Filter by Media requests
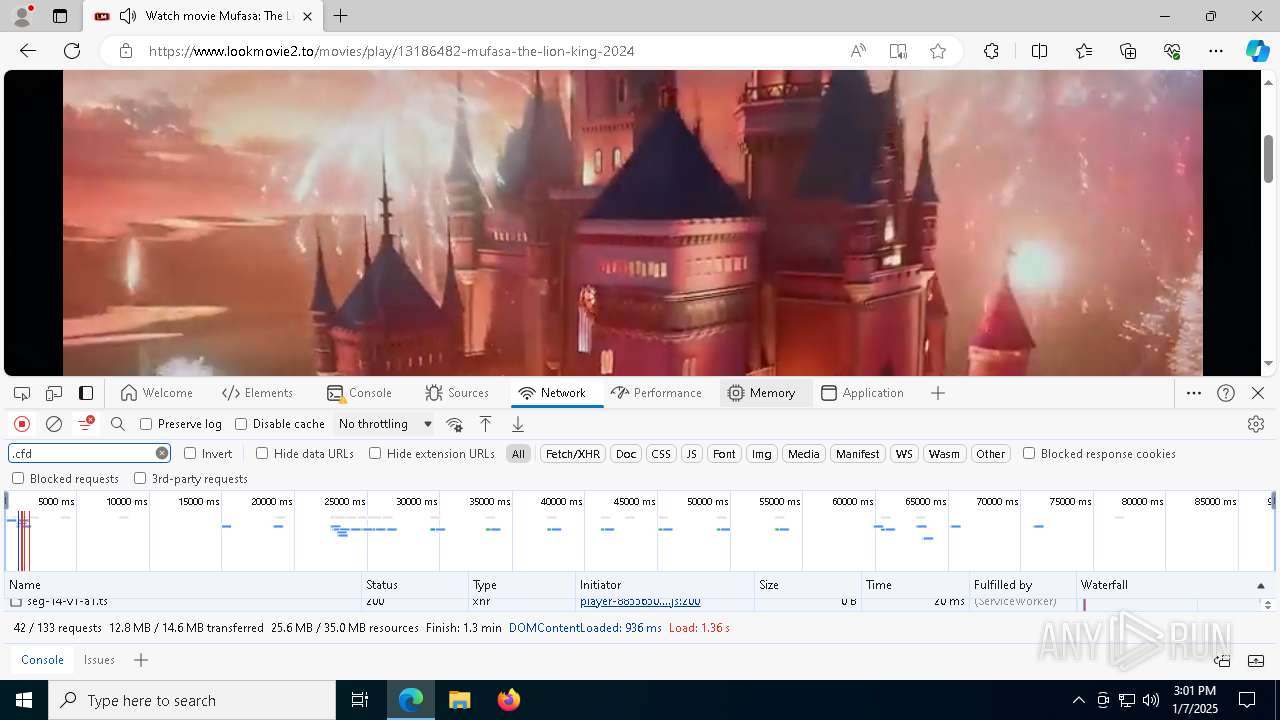This screenshot has width=1280, height=720. click(x=803, y=454)
